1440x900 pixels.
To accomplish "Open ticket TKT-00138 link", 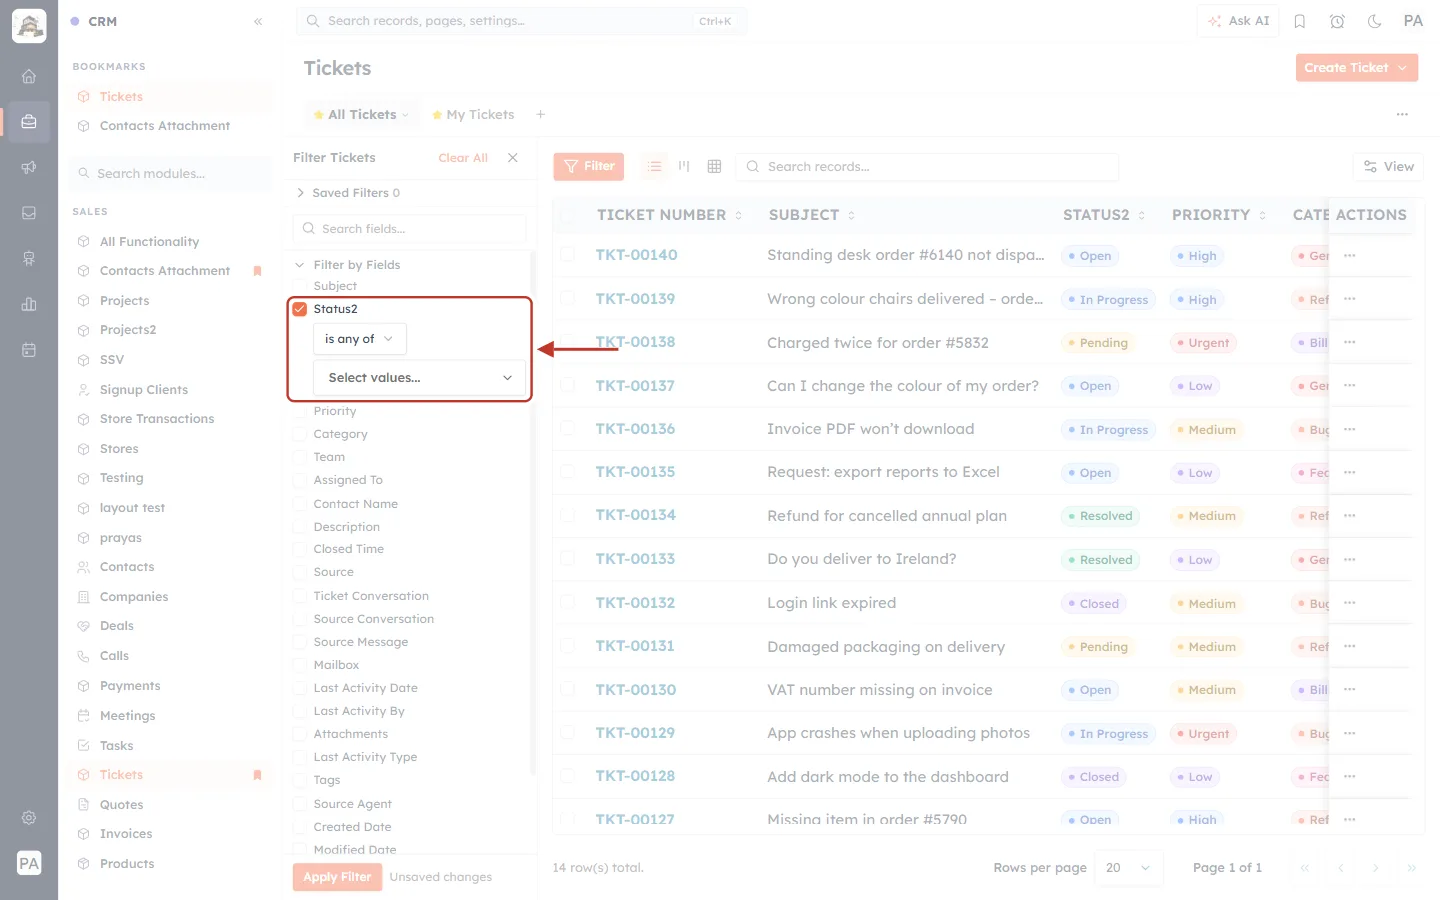I will pos(636,342).
